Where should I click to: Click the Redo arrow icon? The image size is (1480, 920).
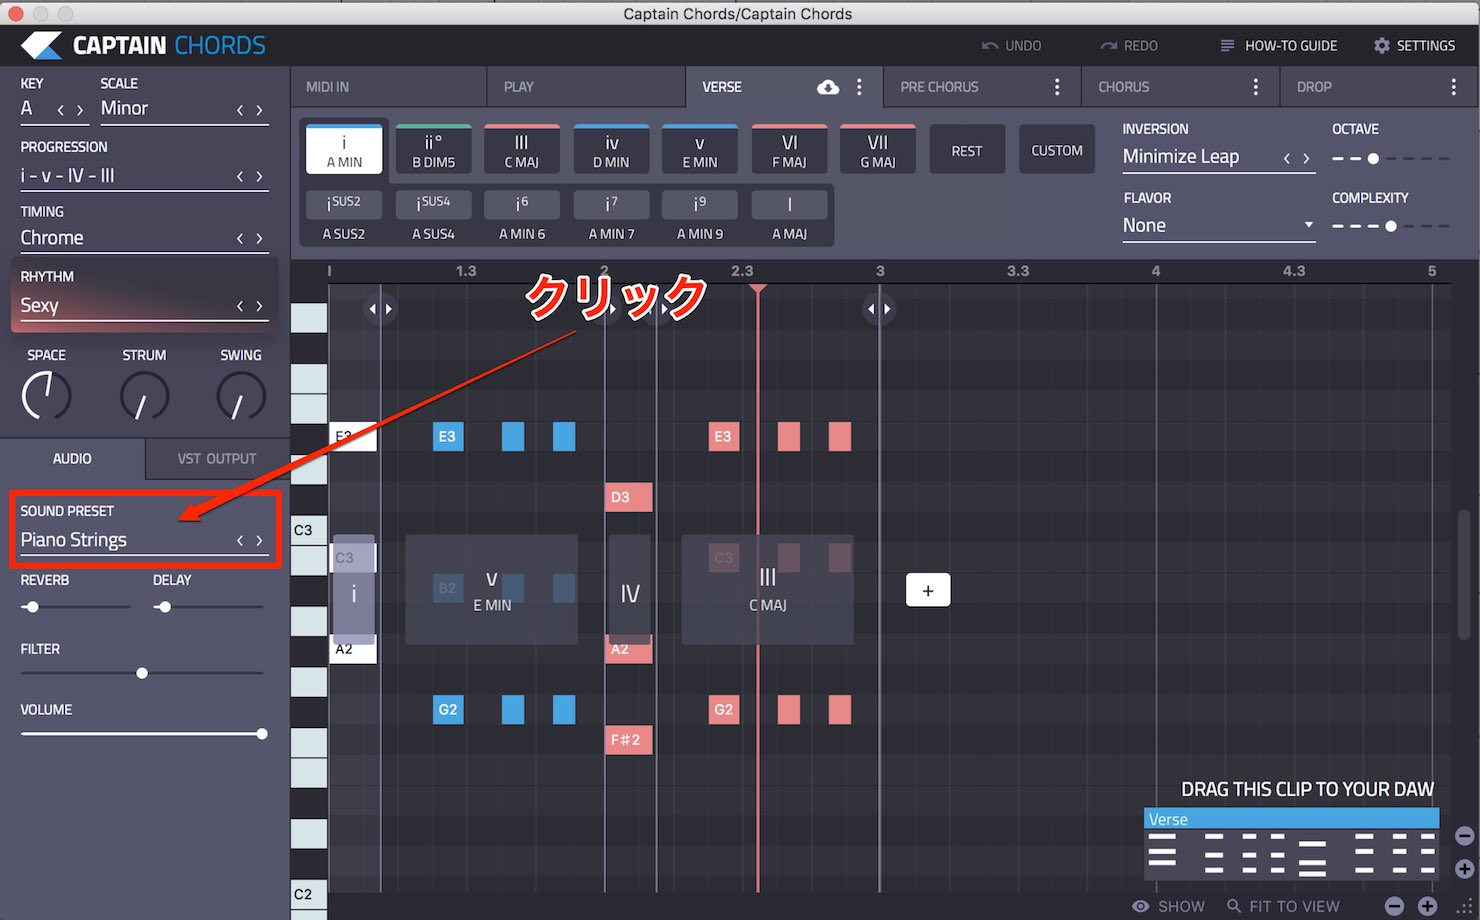tap(1109, 46)
